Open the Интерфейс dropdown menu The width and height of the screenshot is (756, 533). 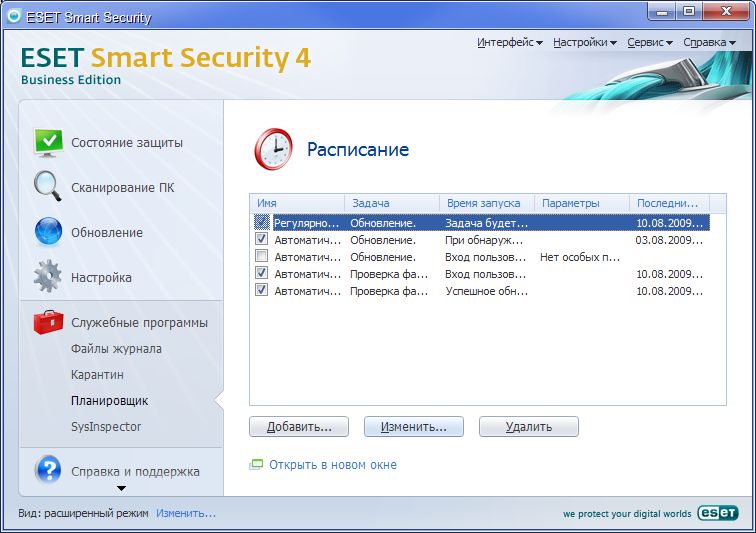click(x=509, y=42)
